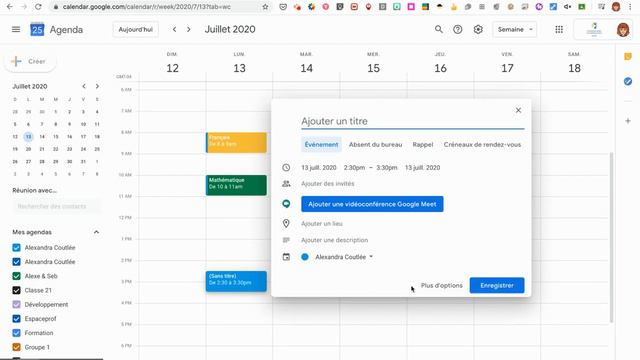Change the 3:30pm end time
640x360 pixels.
pos(387,167)
